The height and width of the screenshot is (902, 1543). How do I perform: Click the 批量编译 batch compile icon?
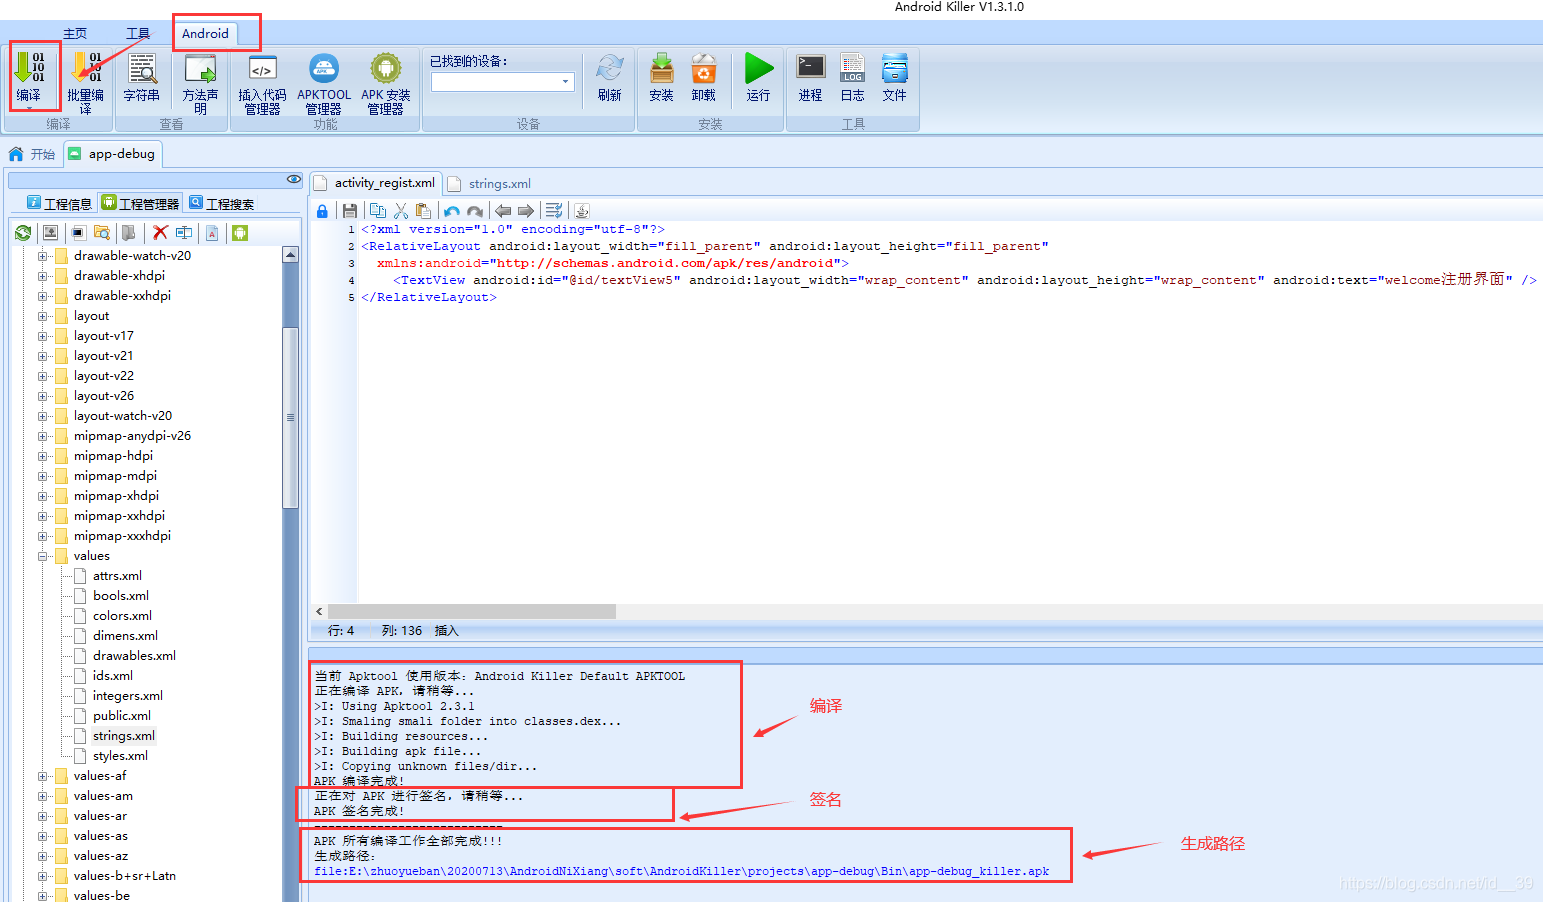tap(87, 68)
